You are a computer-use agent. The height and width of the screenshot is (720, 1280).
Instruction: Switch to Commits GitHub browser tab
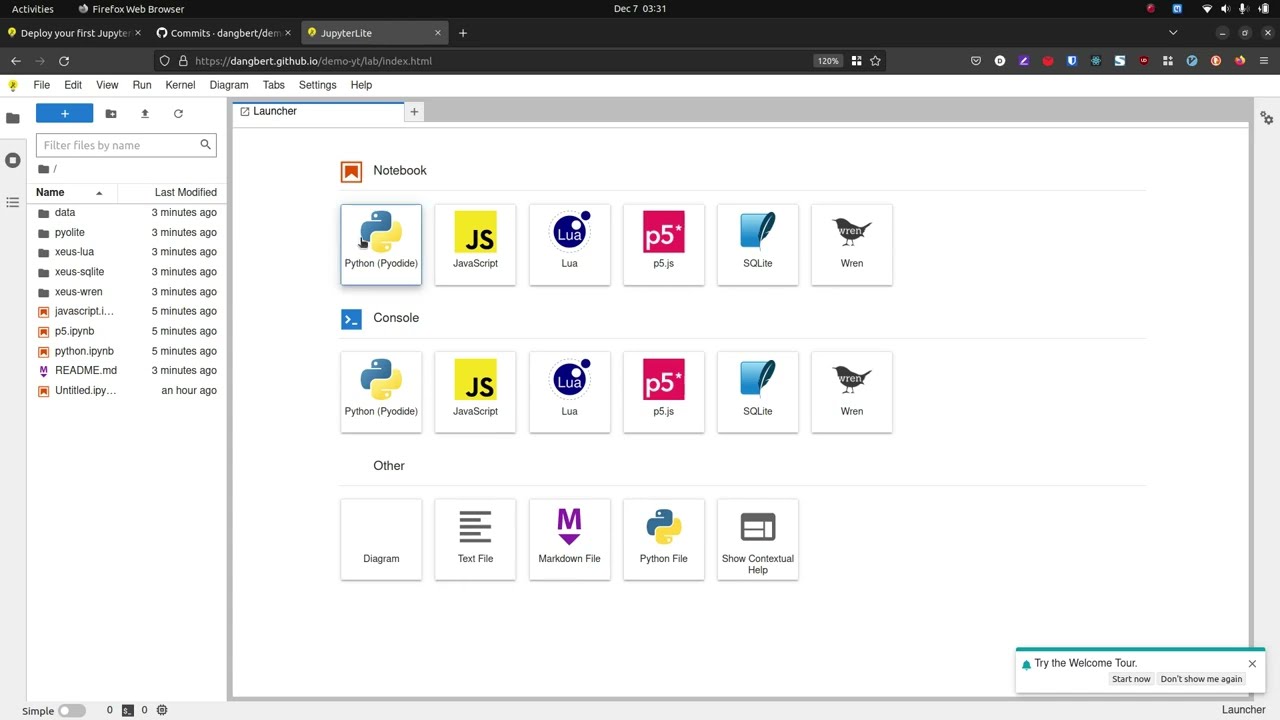click(x=224, y=33)
